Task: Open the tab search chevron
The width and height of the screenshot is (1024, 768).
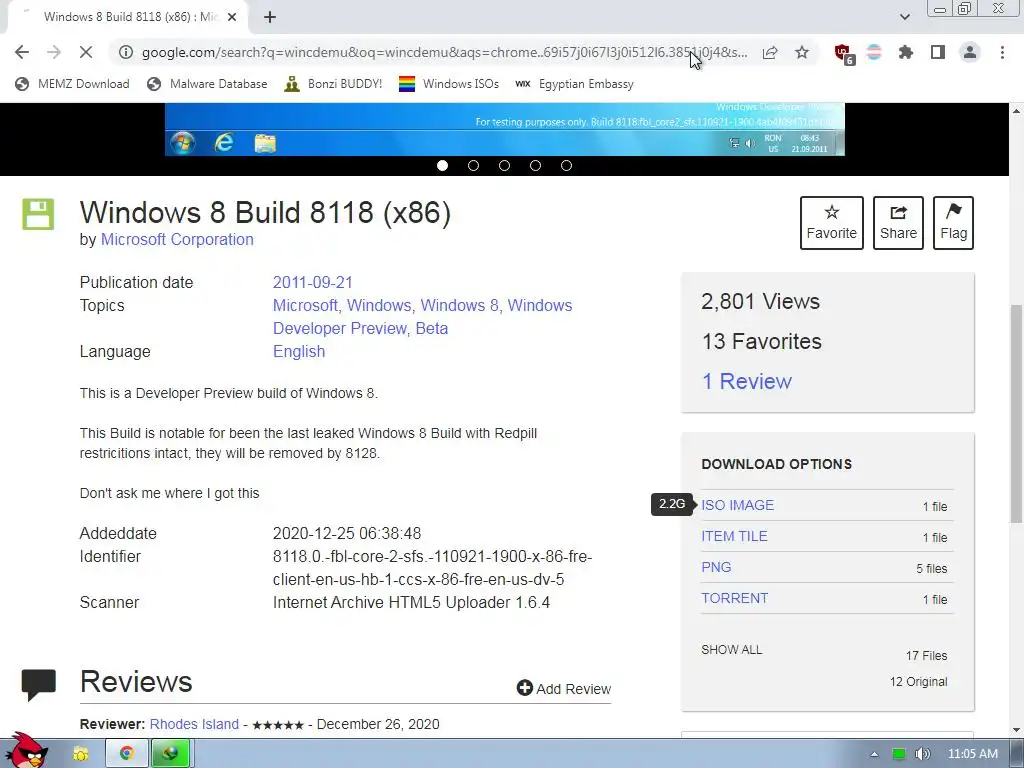Action: point(904,17)
